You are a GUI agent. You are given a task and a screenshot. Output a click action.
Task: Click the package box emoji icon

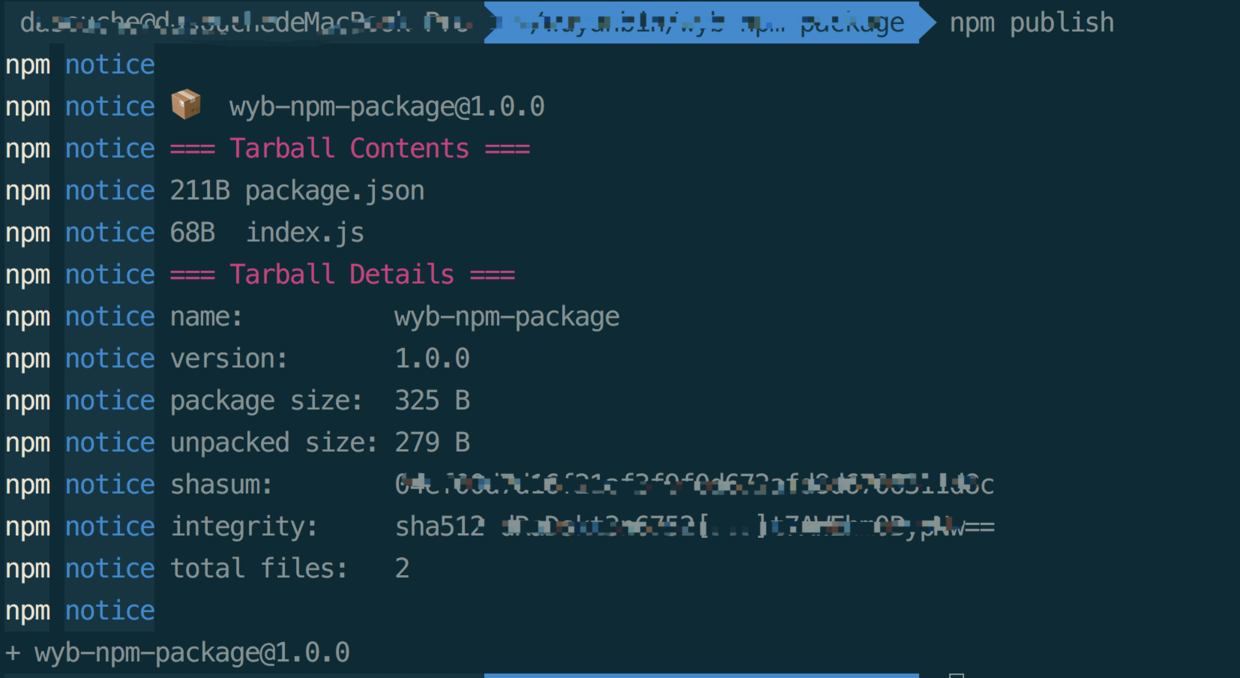[x=186, y=104]
